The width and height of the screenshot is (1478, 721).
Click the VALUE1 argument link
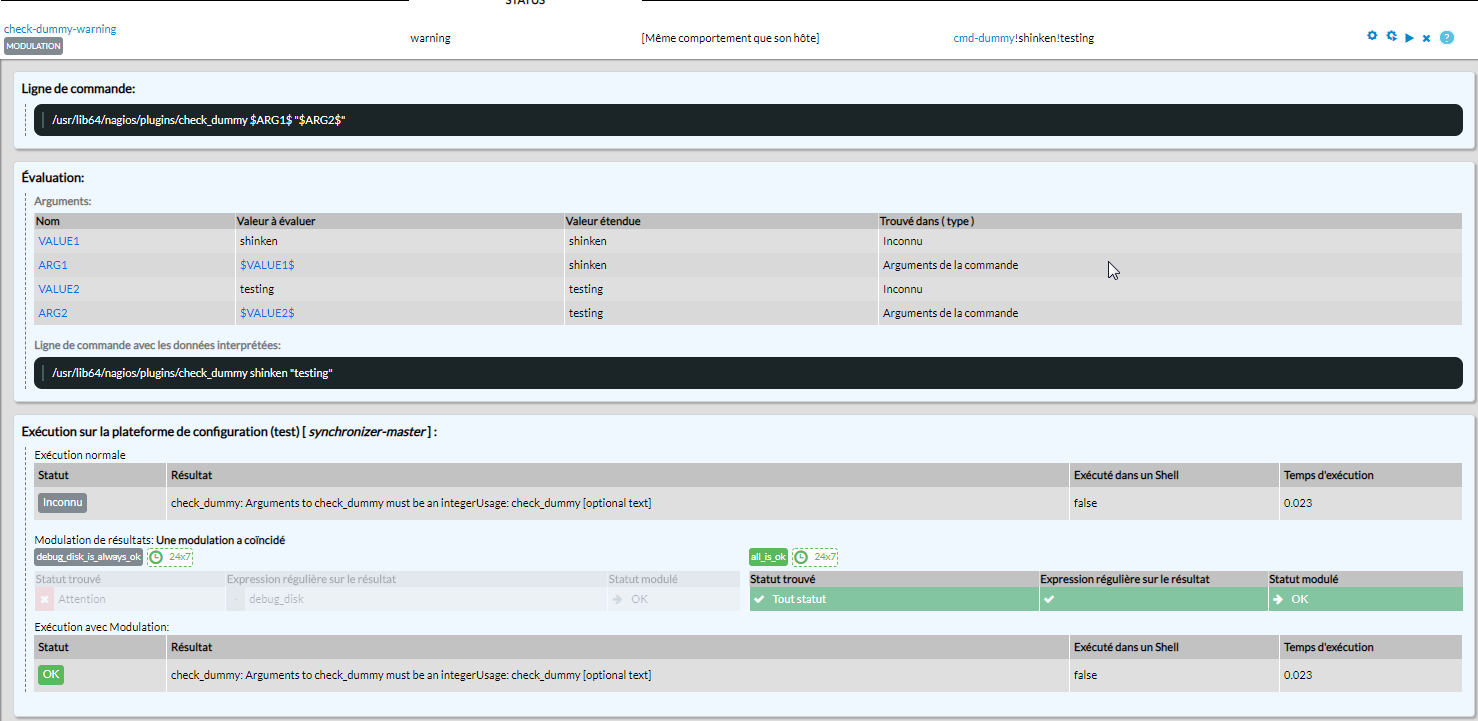tap(59, 241)
